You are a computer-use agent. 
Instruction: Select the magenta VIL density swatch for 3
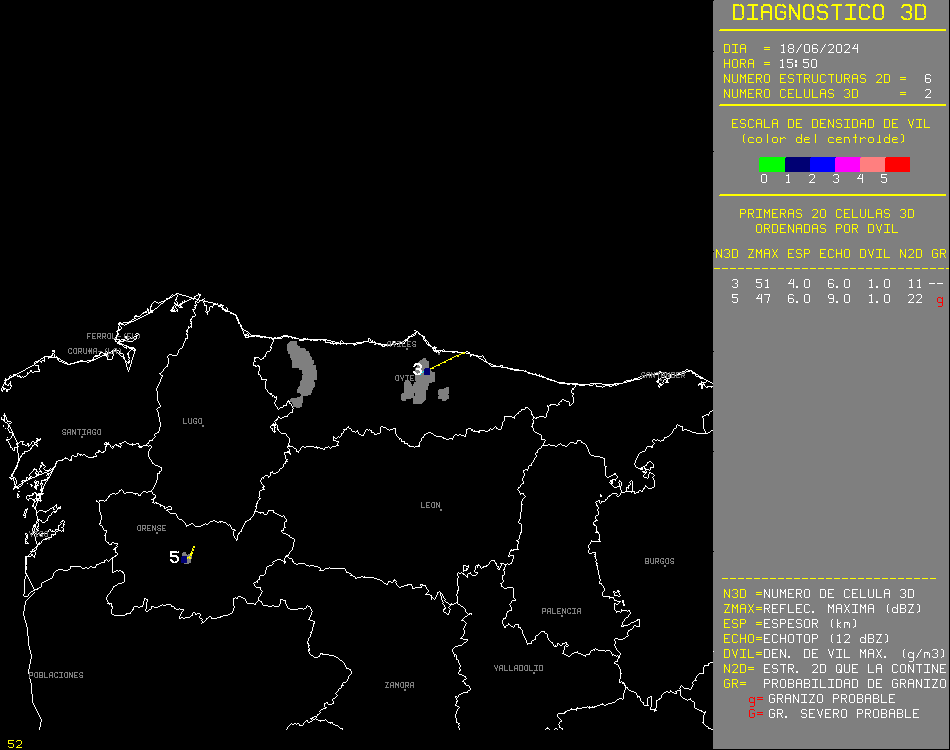(847, 165)
